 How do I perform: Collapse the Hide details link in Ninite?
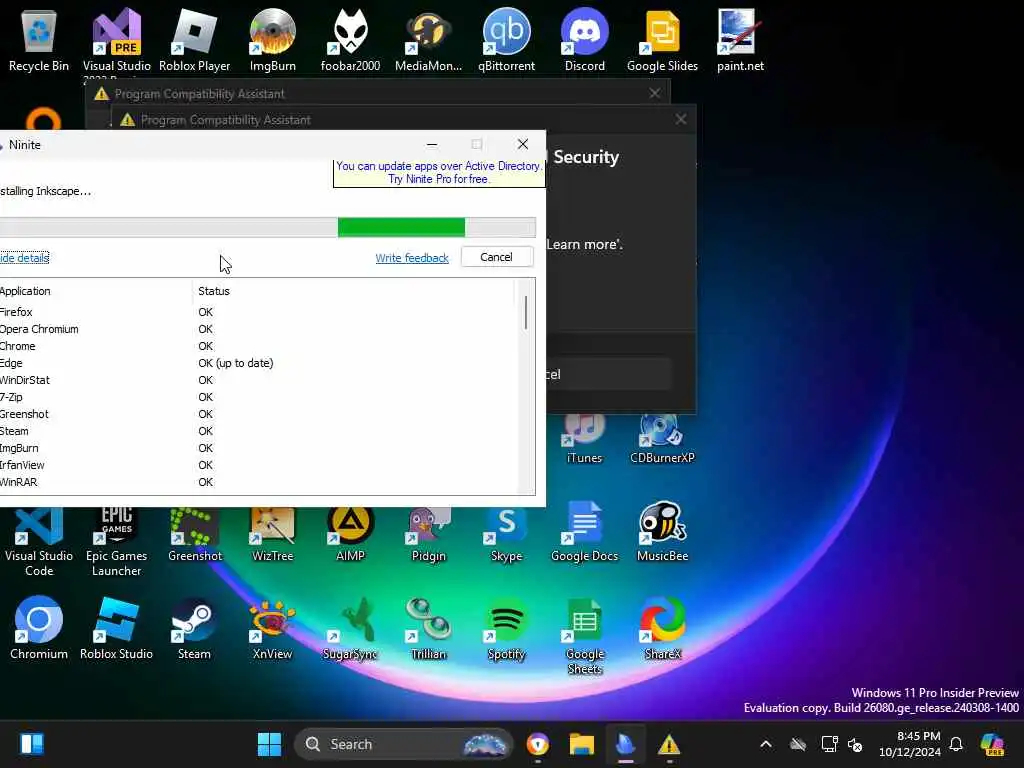24,258
